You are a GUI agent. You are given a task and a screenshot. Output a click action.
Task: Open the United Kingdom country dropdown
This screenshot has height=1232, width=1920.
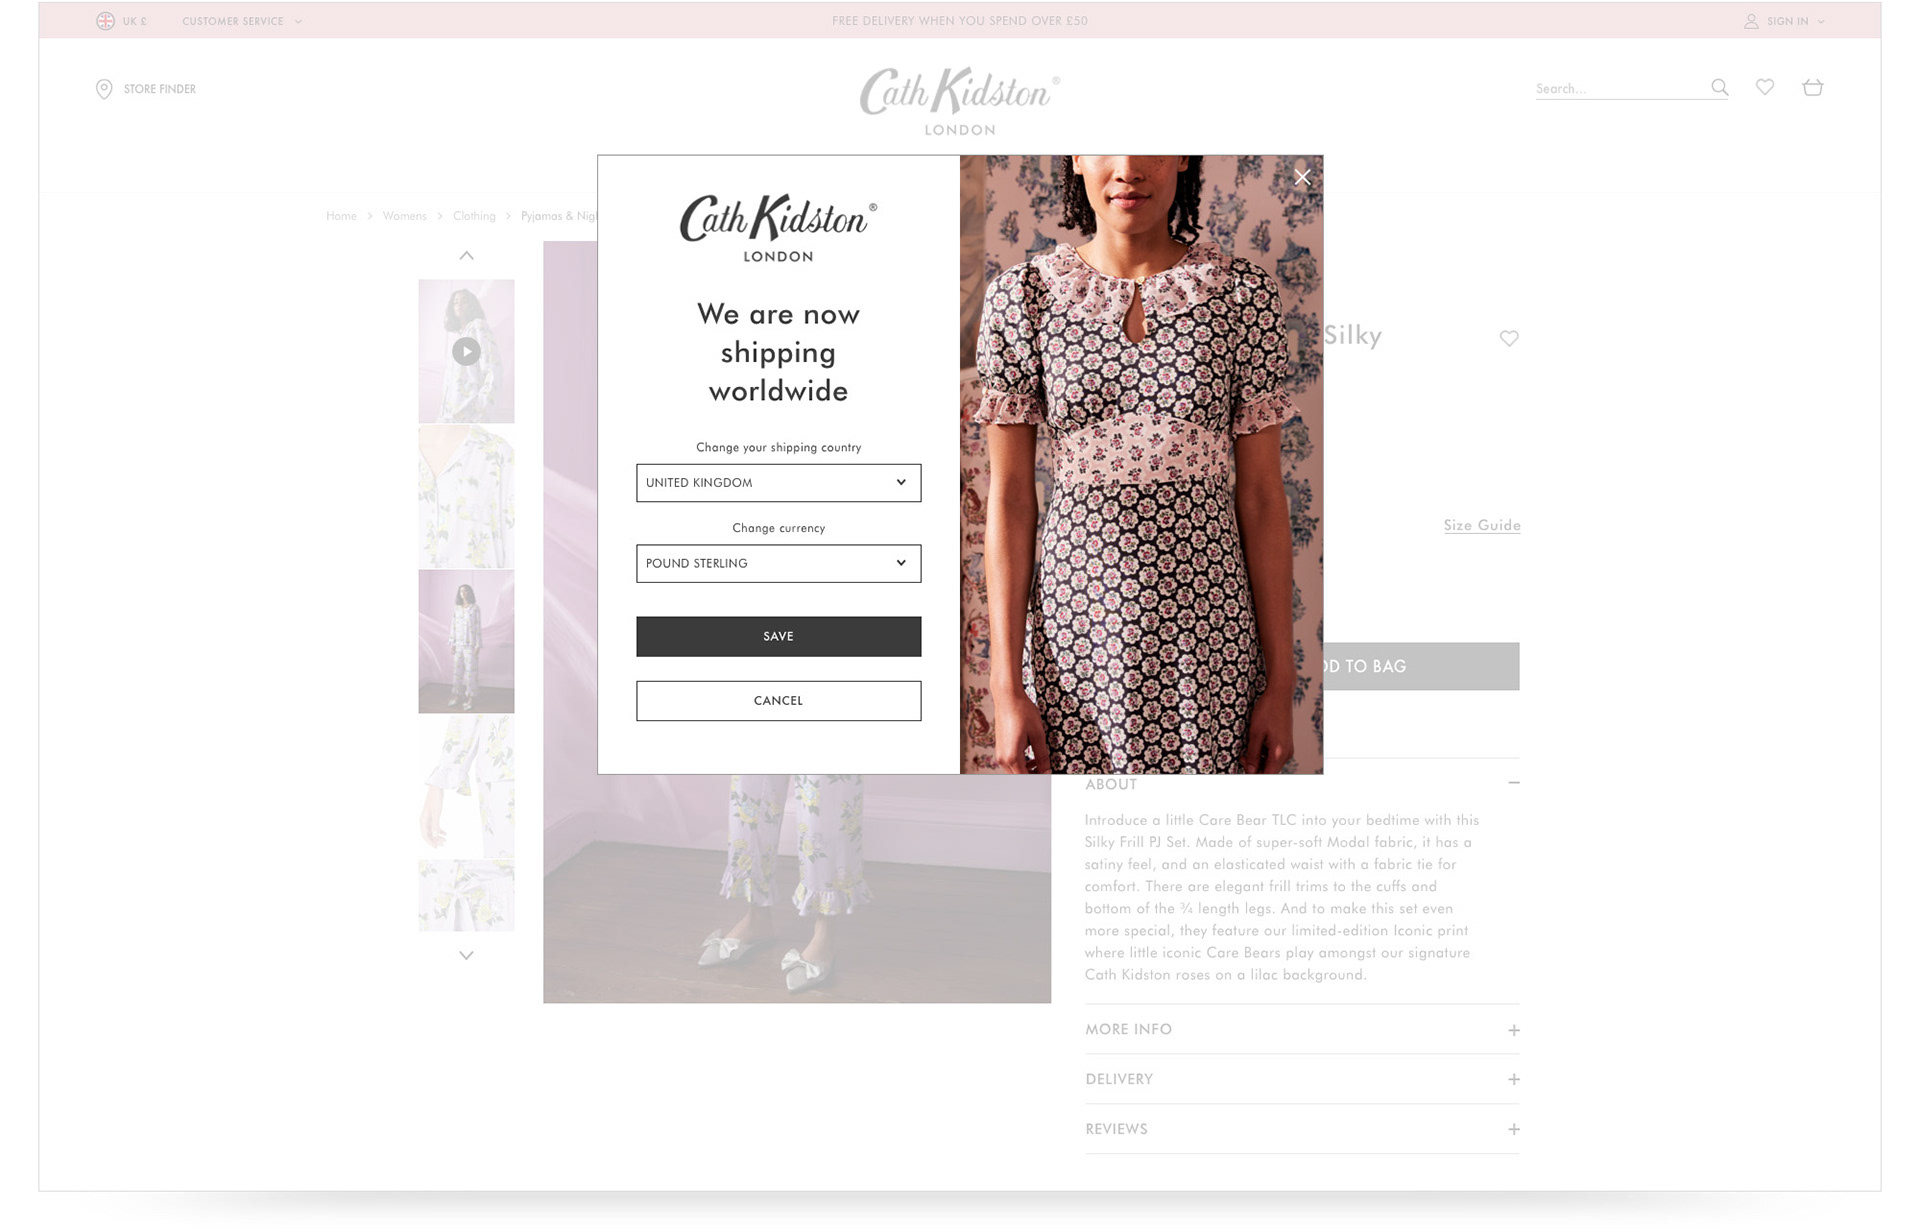tap(778, 483)
